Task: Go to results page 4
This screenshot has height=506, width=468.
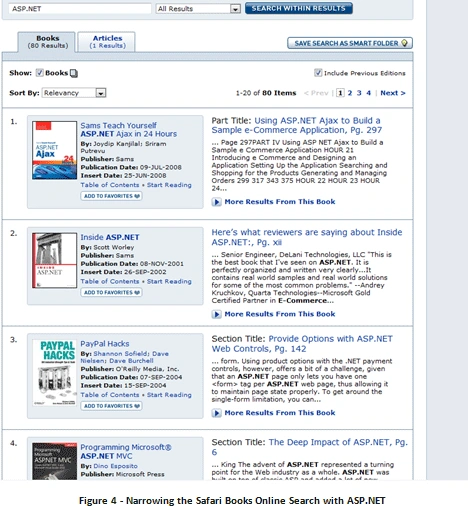Action: click(x=368, y=93)
